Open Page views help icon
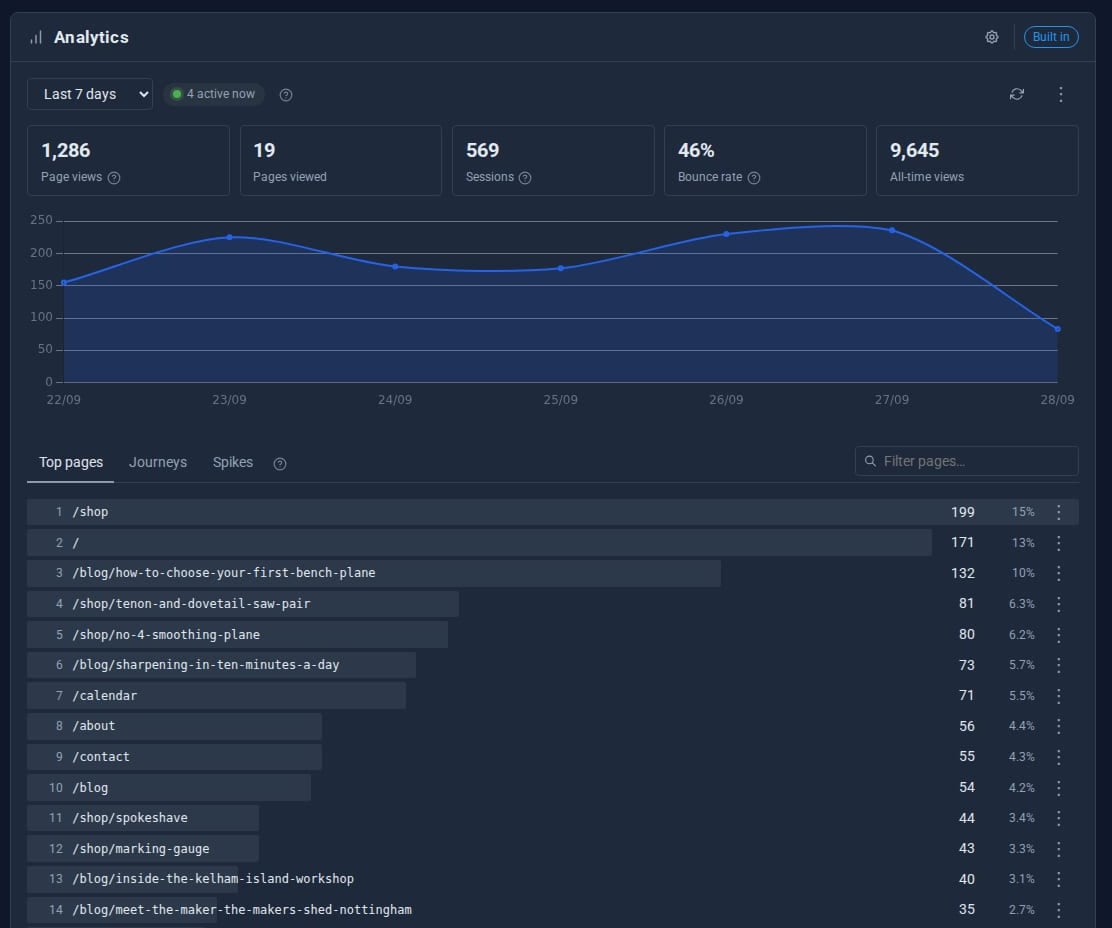Screen dimensions: 1112x928 tap(113, 178)
